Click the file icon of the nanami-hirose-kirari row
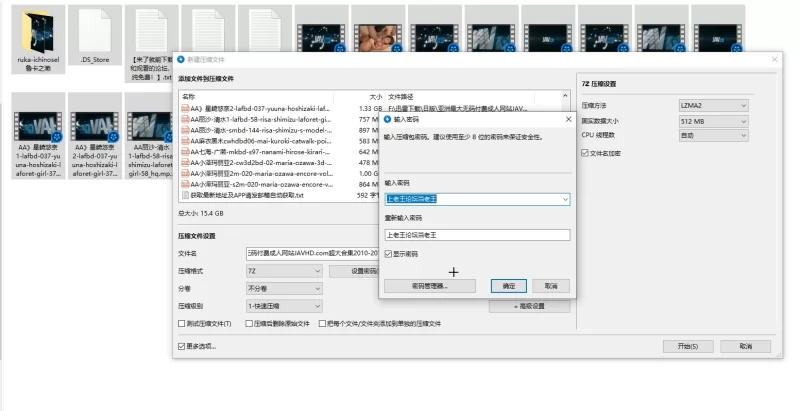 (185, 152)
